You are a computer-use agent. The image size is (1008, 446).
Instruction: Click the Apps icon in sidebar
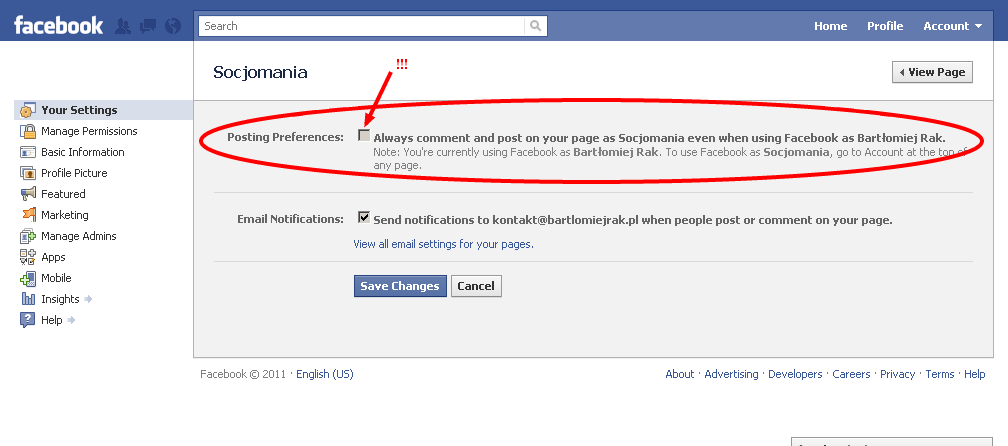[x=28, y=257]
